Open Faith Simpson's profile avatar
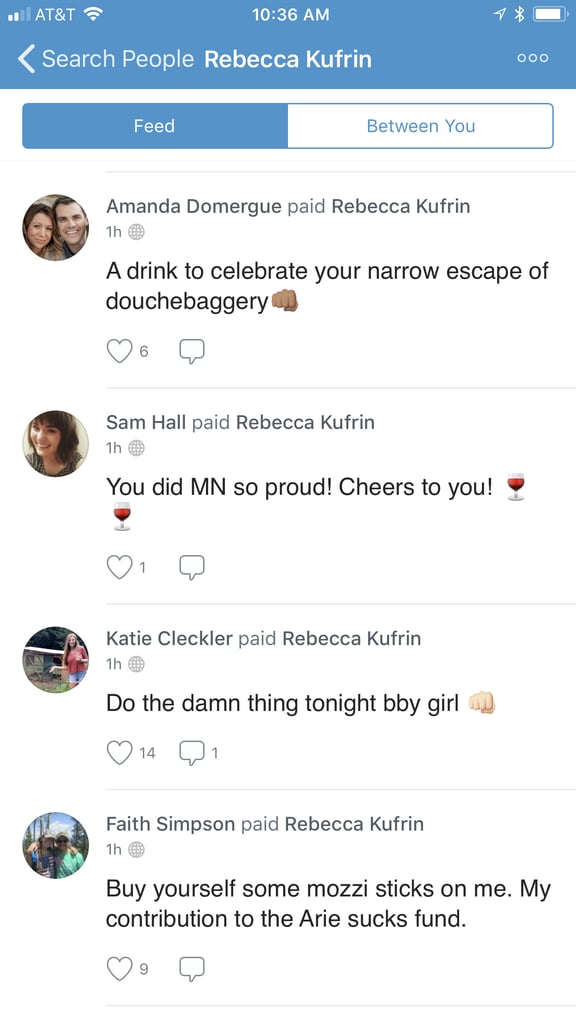Screen dimensions: 576x1024 pyautogui.click(x=56, y=845)
